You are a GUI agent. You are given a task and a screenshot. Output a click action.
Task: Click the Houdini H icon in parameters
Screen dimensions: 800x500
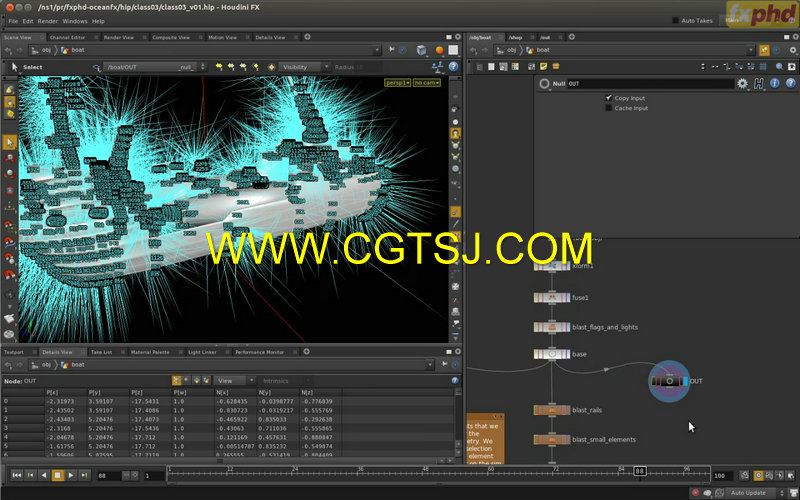[x=759, y=84]
